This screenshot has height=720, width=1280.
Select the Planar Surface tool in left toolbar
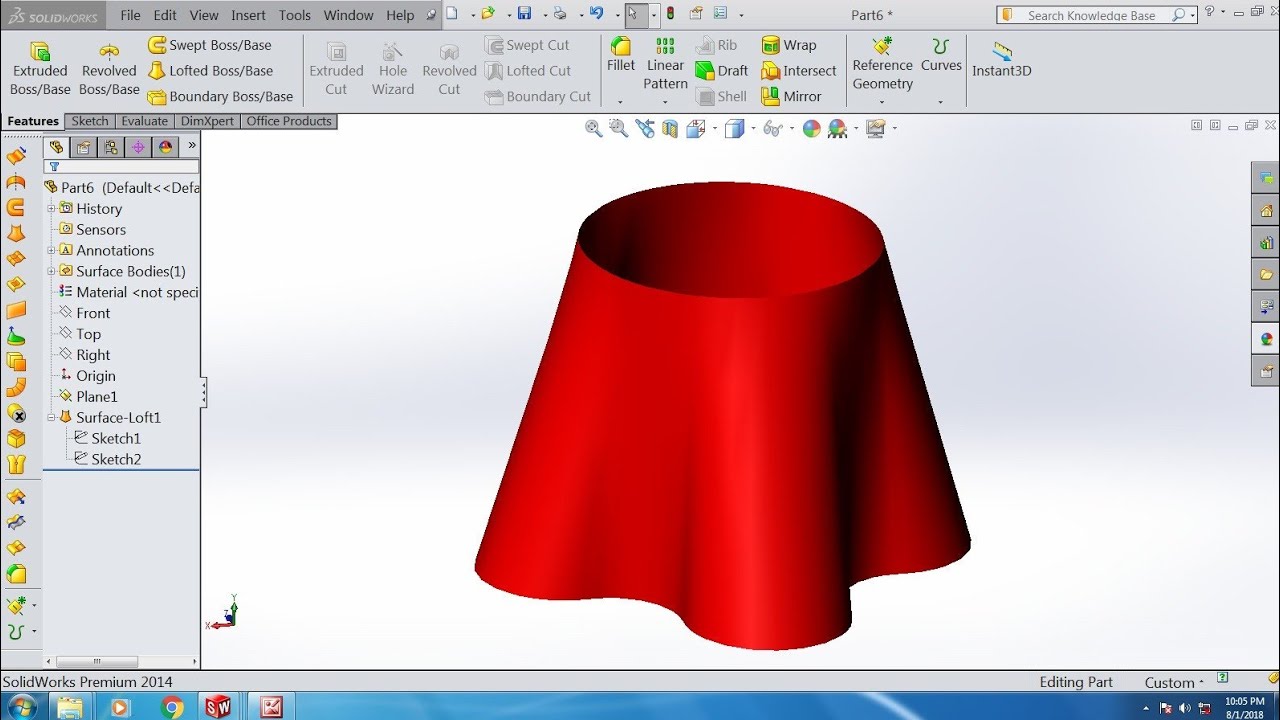coord(16,310)
